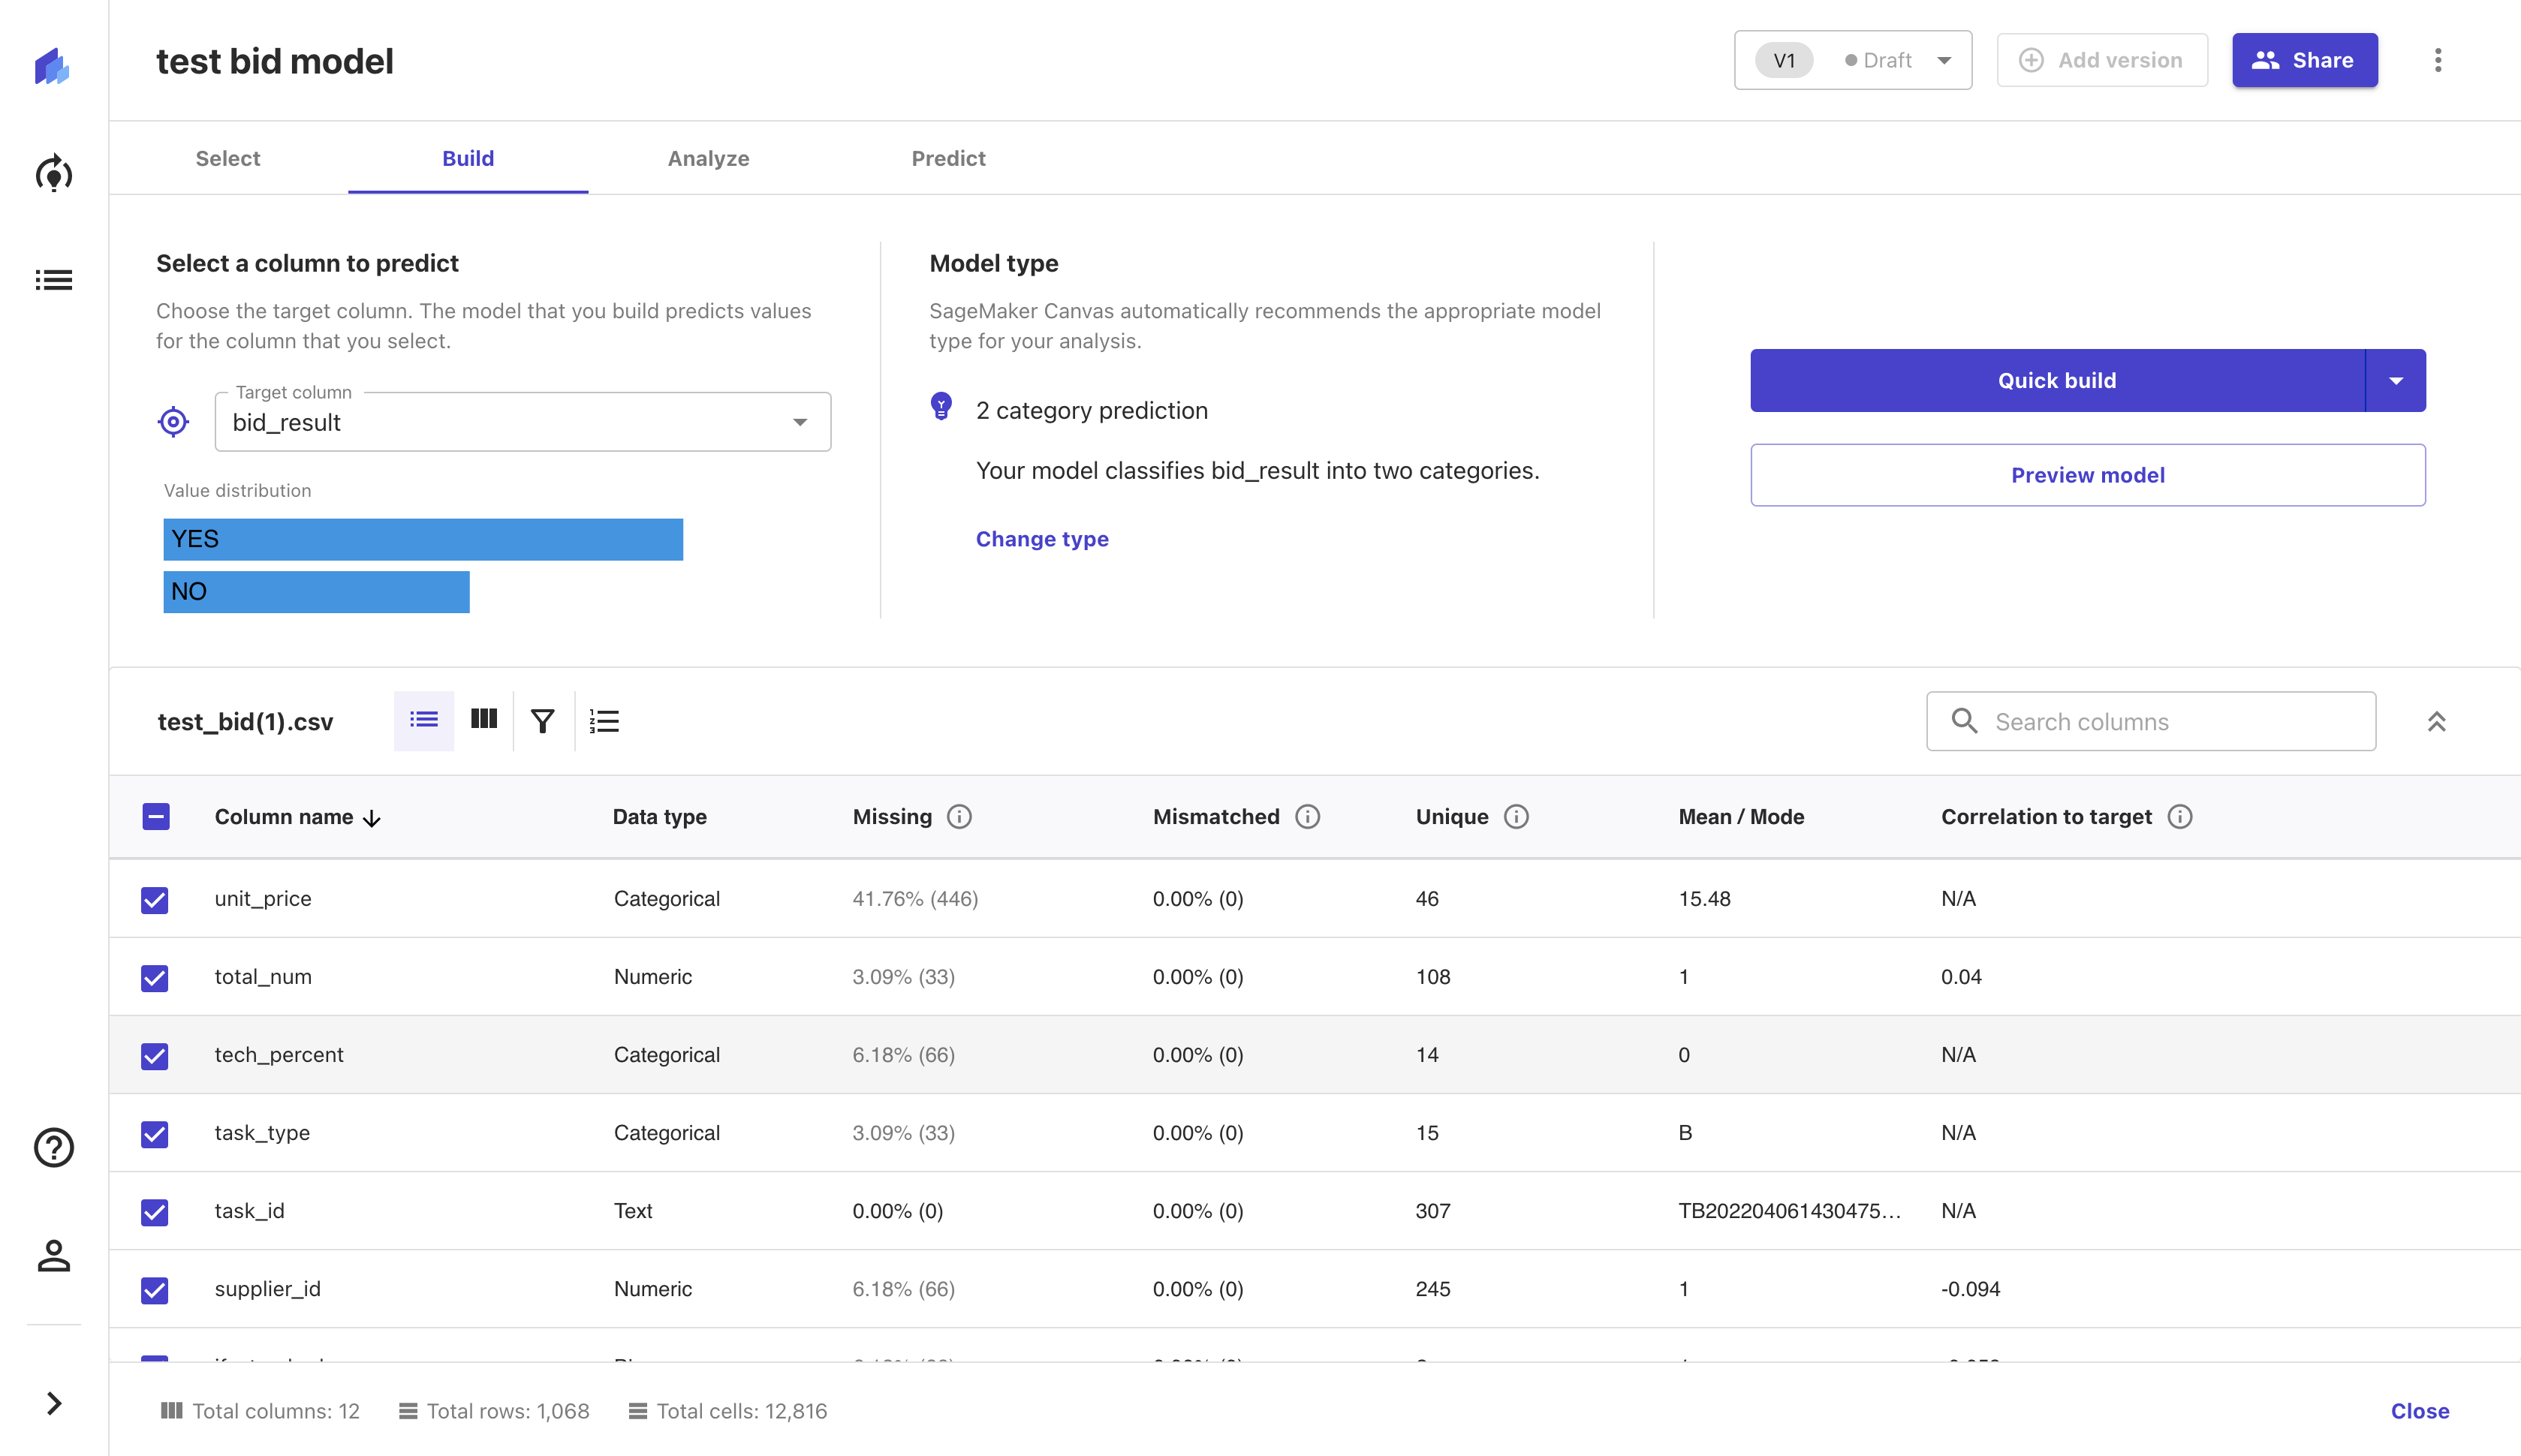Click the Preview model button
Screen dimensions: 2521x1456
pos(2087,475)
